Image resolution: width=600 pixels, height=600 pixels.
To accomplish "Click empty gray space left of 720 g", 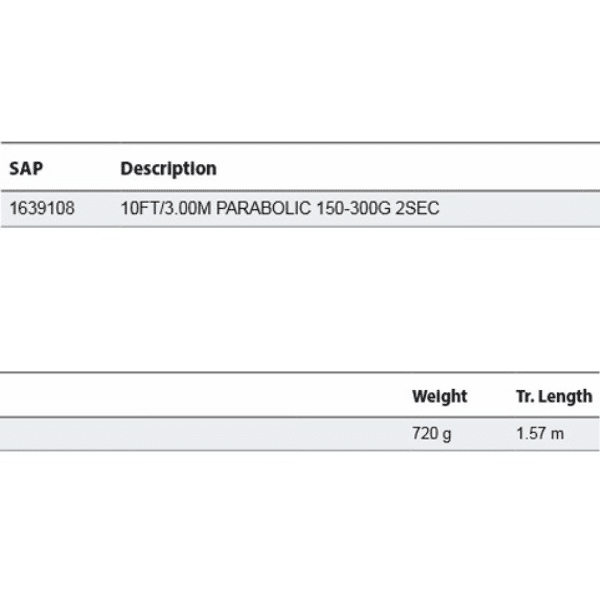I will 200,435.
